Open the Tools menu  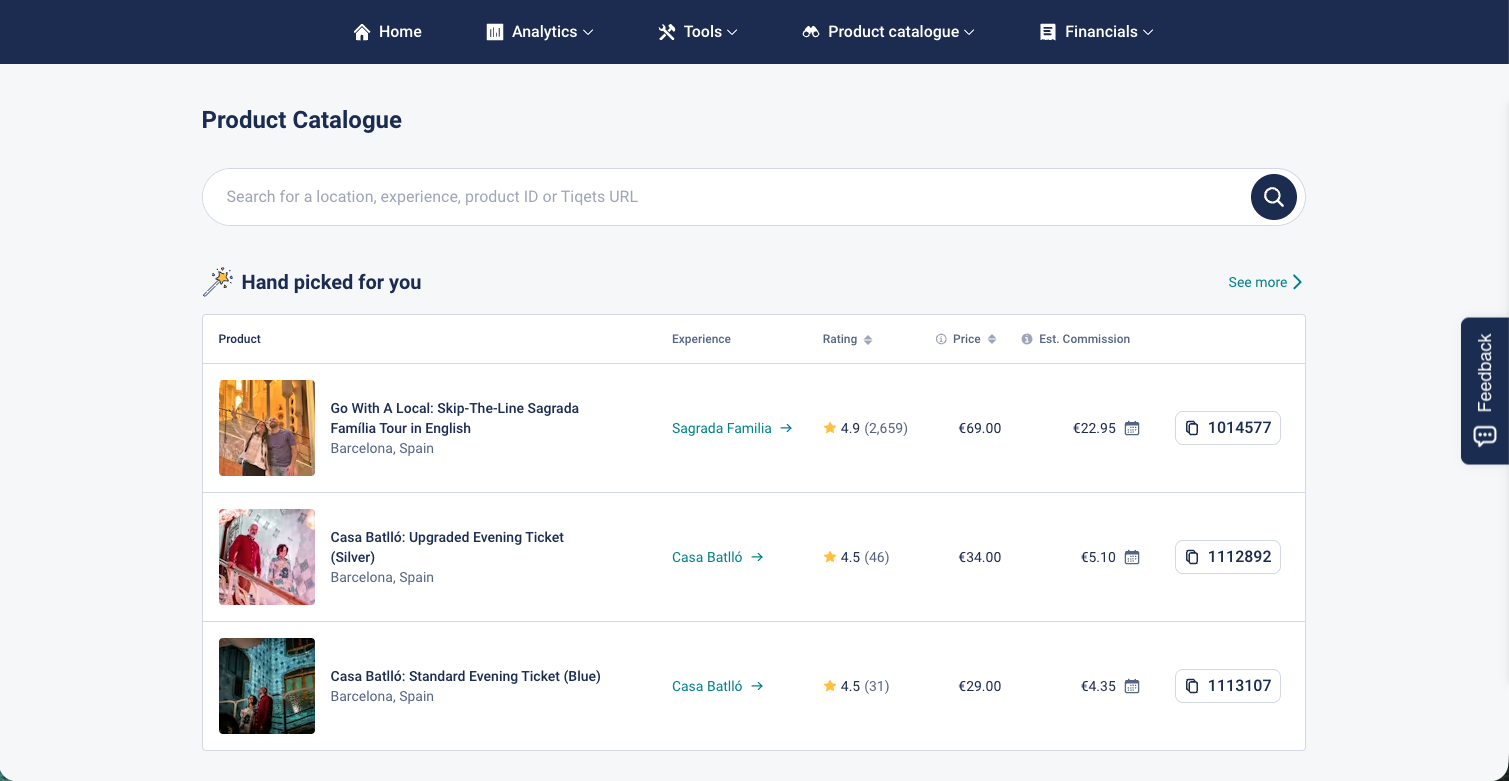[x=698, y=32]
